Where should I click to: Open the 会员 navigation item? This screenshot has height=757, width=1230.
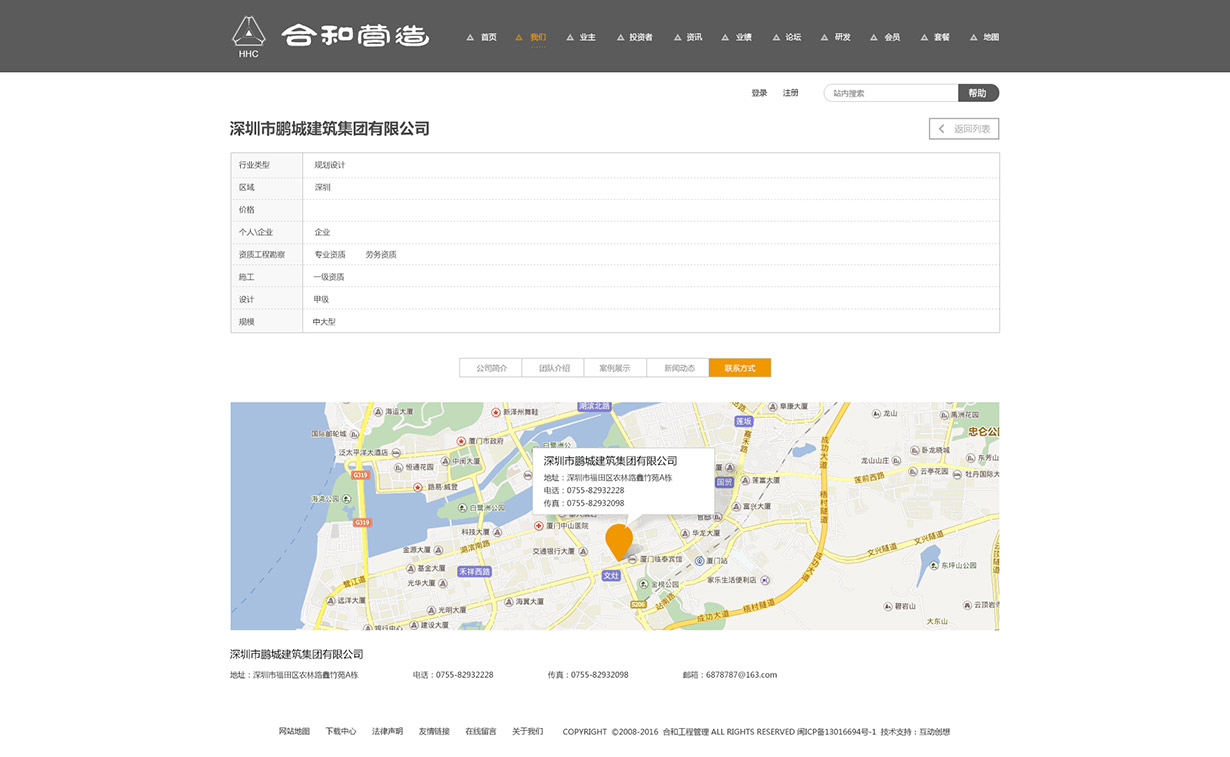click(892, 38)
